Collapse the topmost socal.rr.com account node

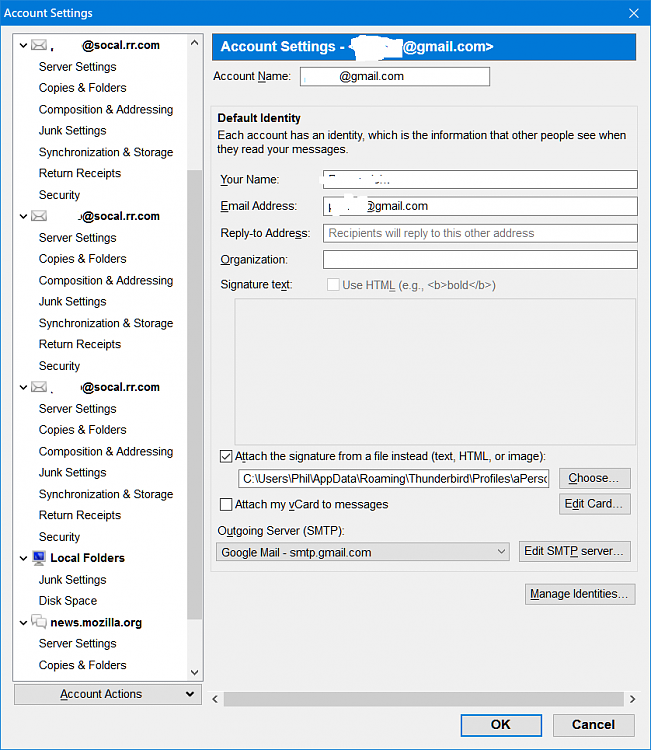(x=23, y=45)
